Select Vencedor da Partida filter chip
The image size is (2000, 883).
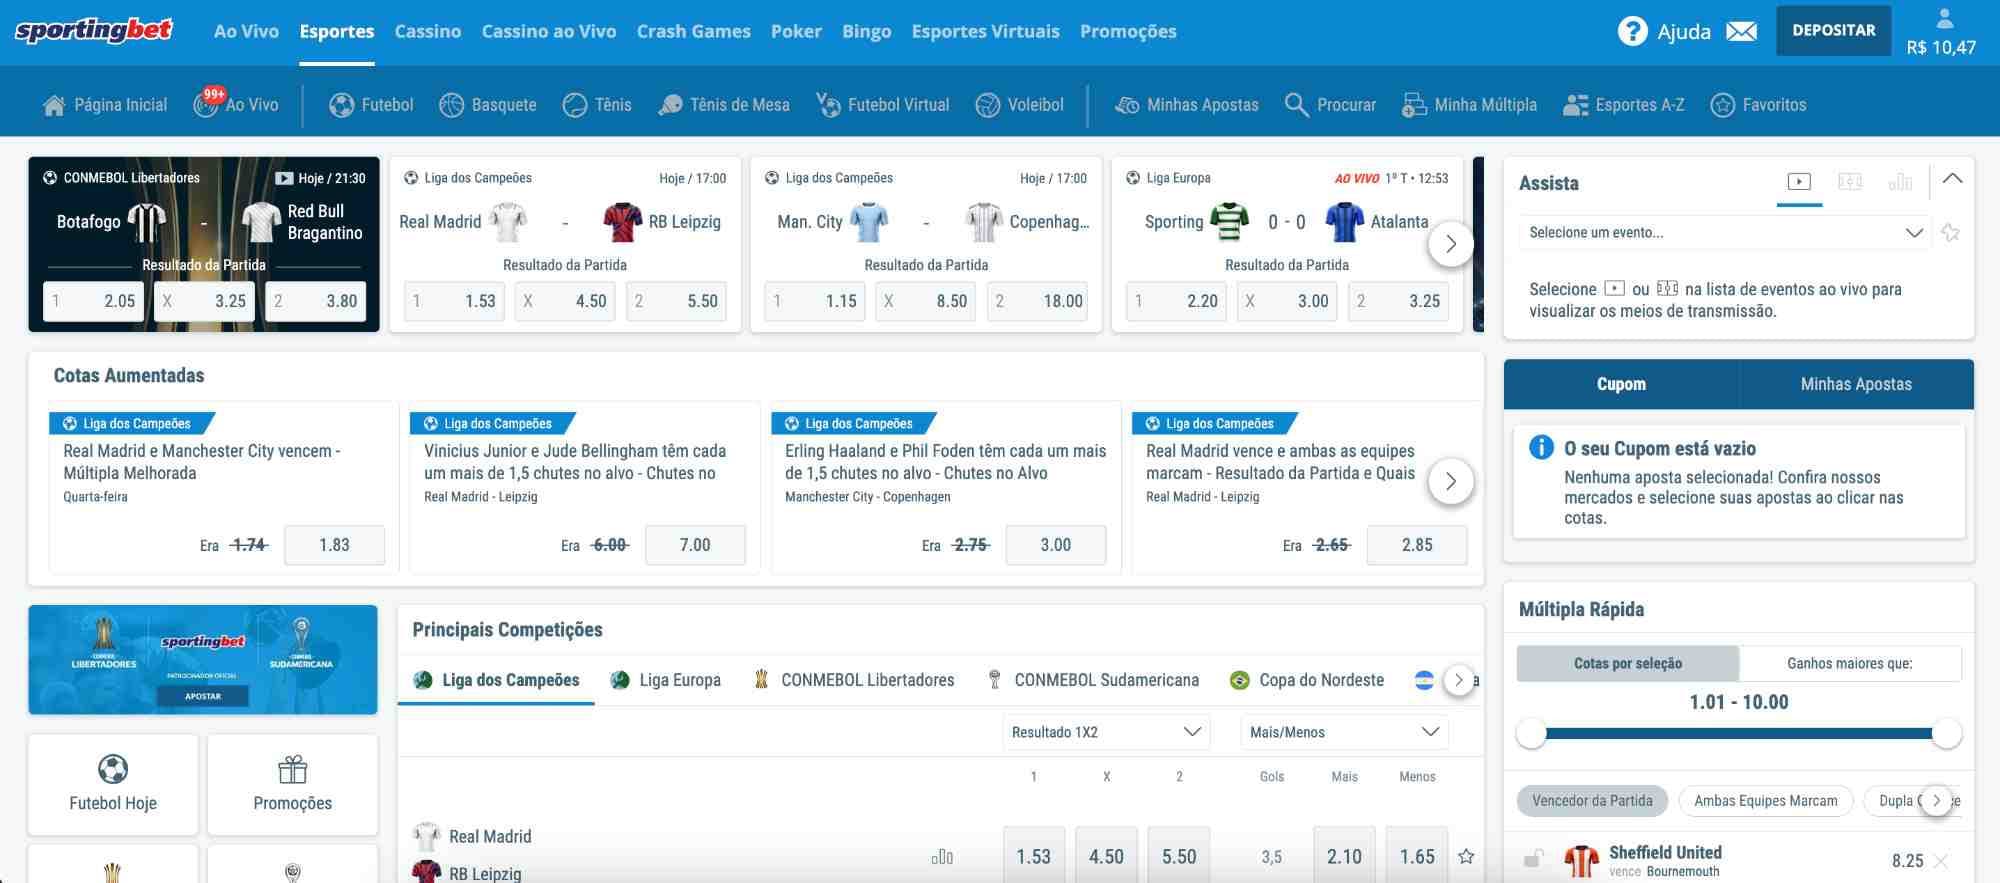(1592, 801)
